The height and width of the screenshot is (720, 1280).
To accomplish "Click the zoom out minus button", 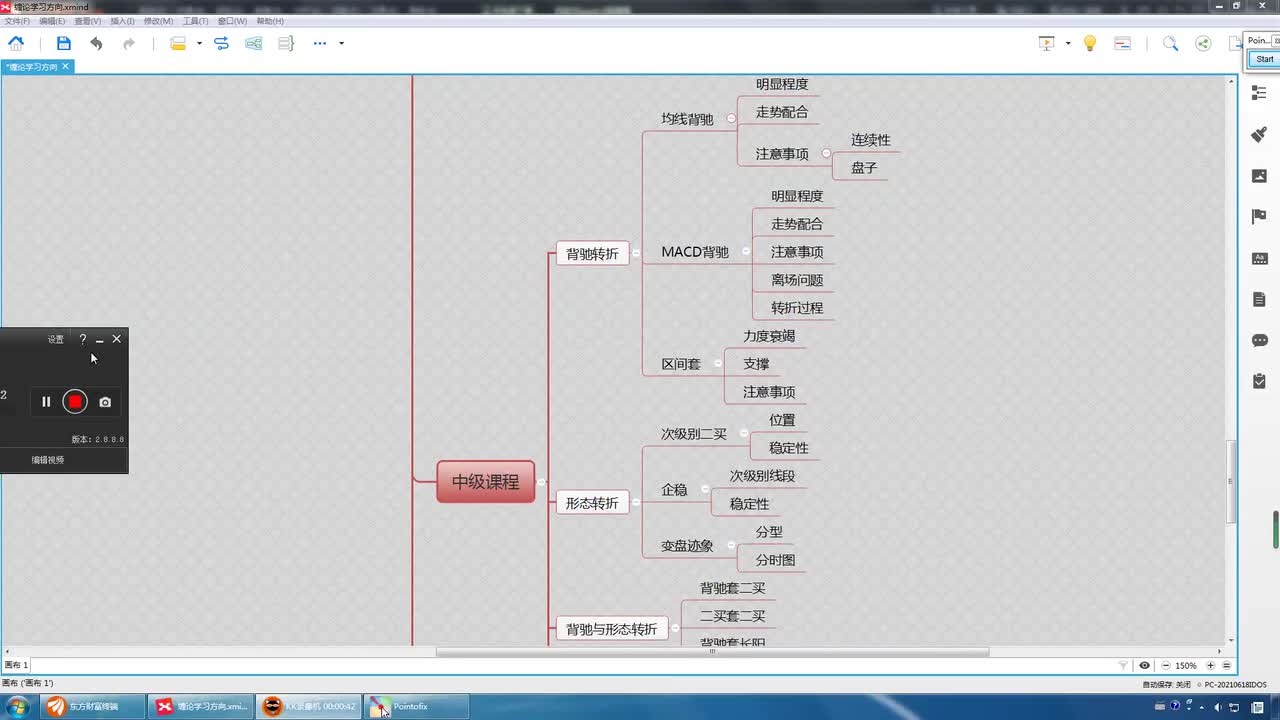I will tap(1166, 665).
